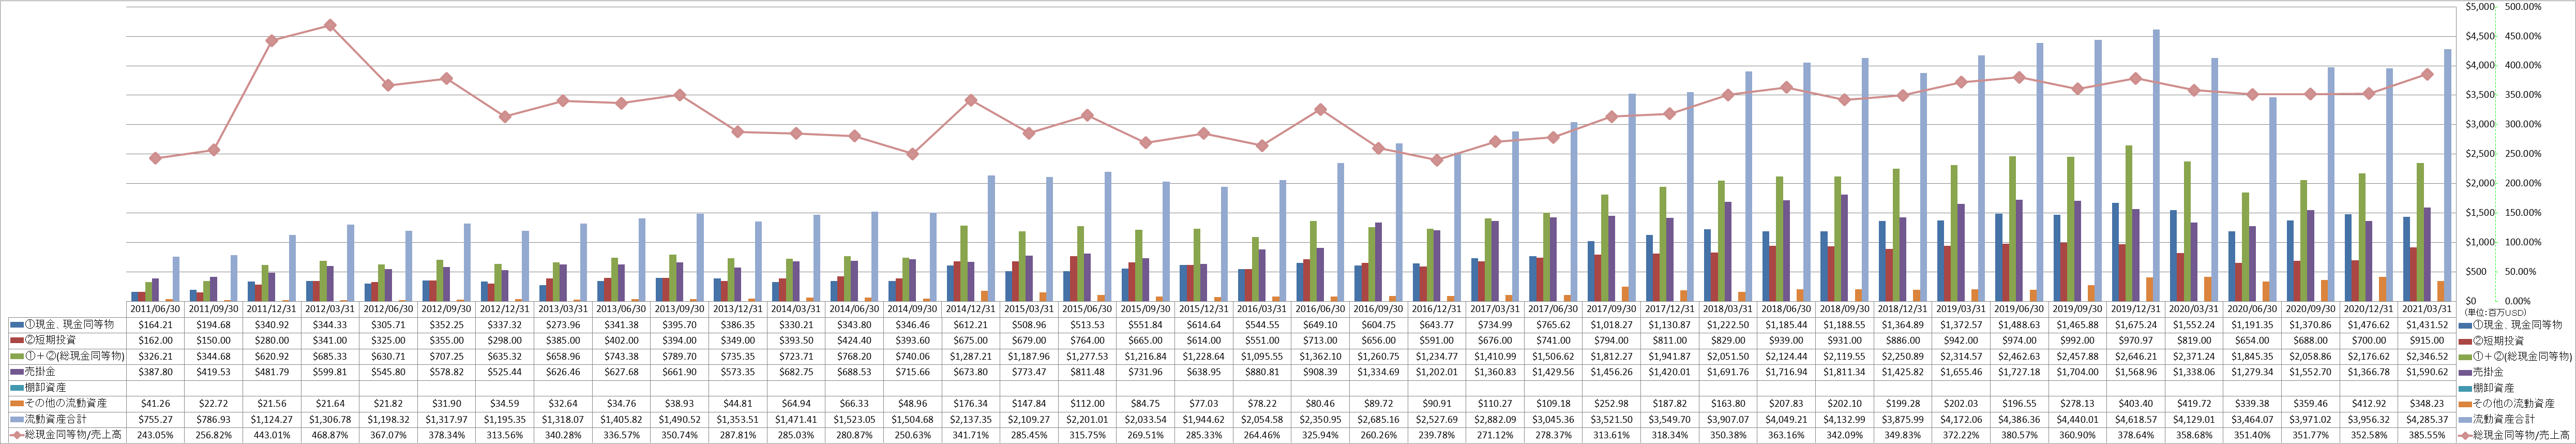Screen dimensions: 2576x444
Task: Select the light-blue total bar for 2020/06/30
Action: 2272,199
